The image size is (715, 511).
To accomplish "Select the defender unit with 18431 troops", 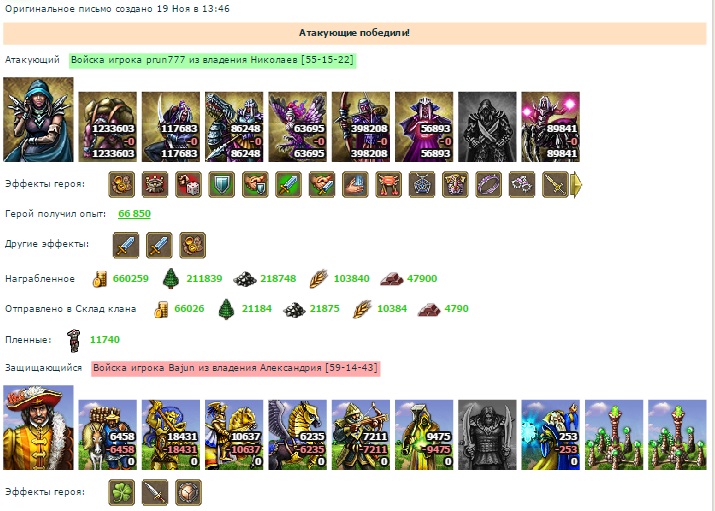I will tap(171, 435).
